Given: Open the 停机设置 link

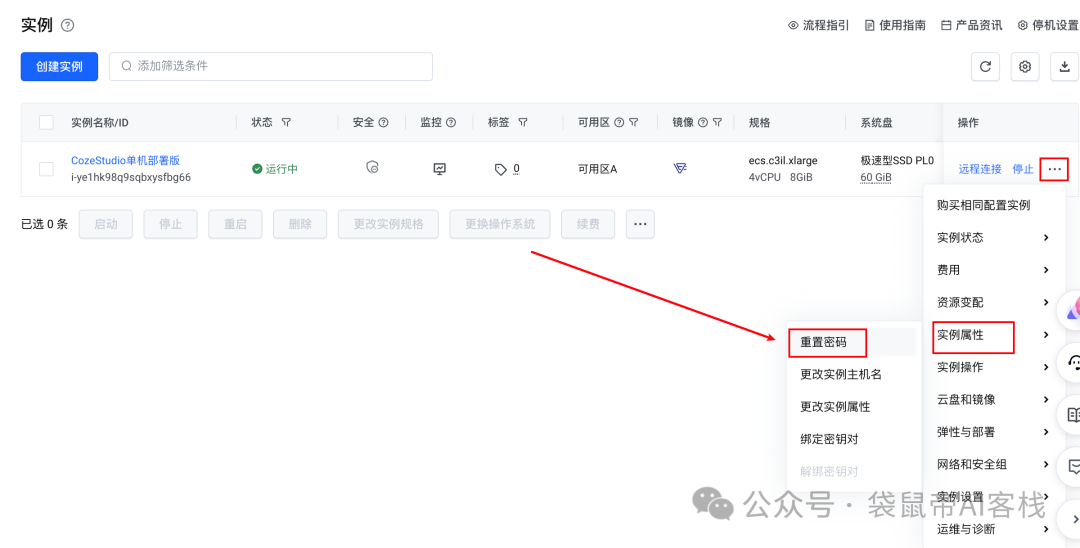Looking at the screenshot, I should [x=1048, y=25].
